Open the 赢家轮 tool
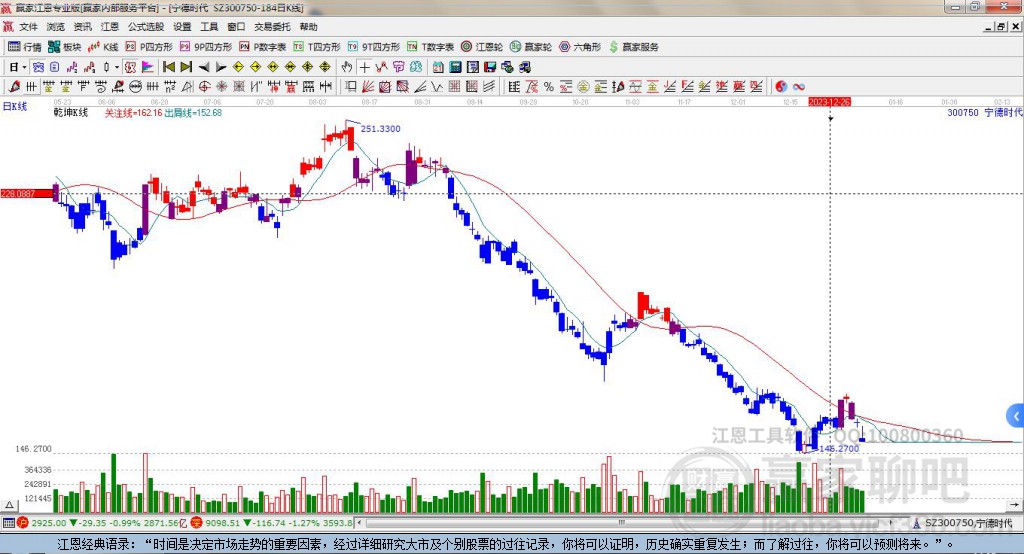This screenshot has width=1024, height=554. [531, 47]
